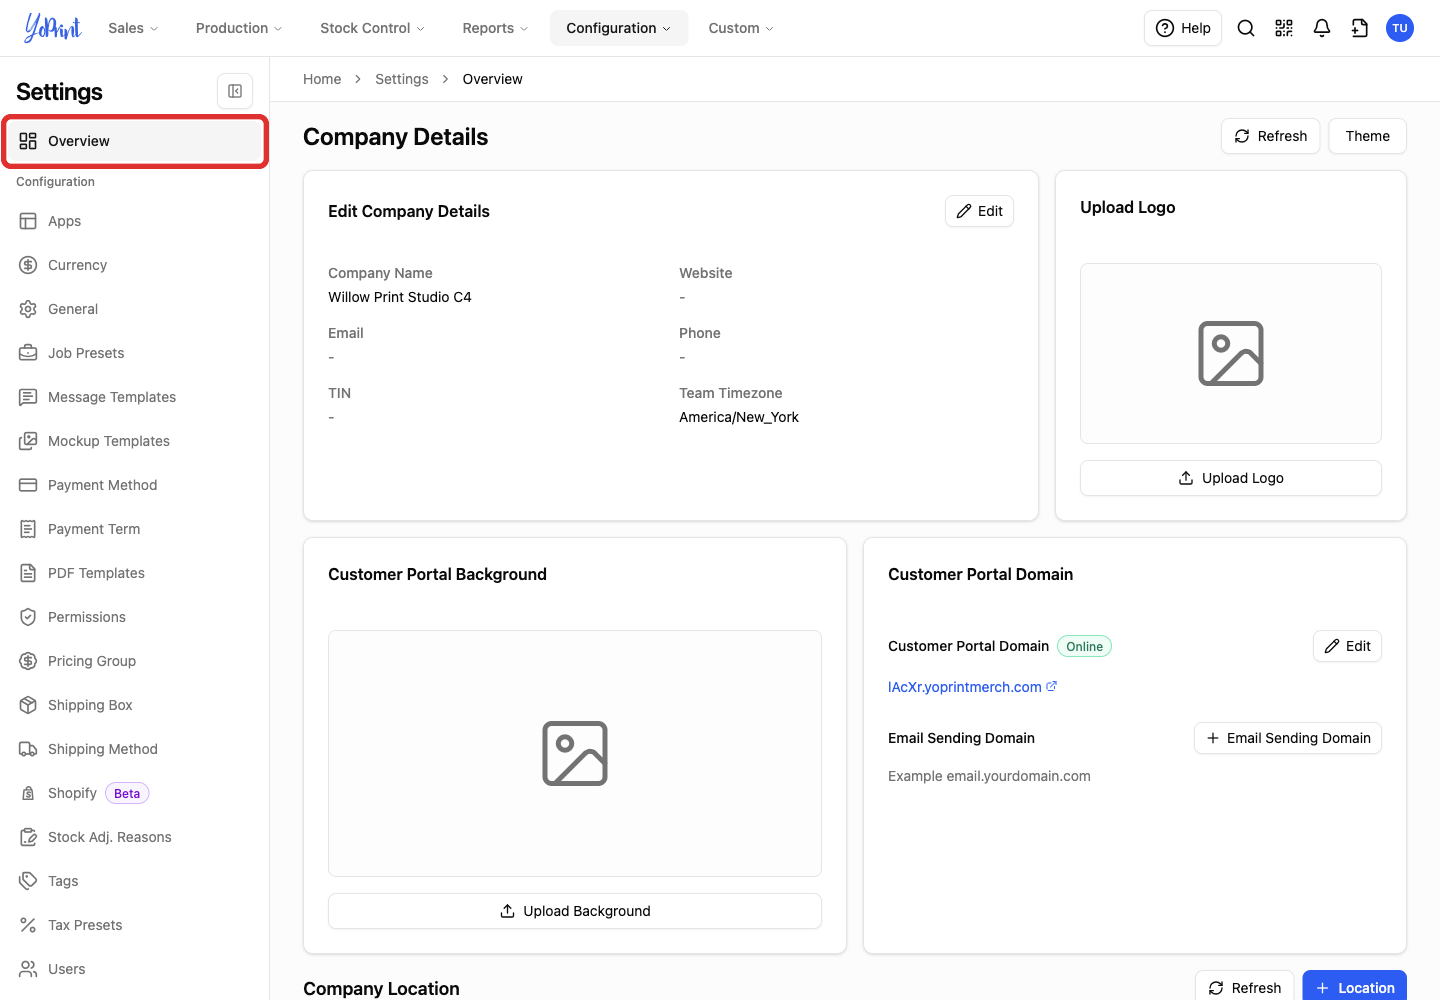Open Shipping Box settings
The width and height of the screenshot is (1440, 1000).
coord(134,705)
